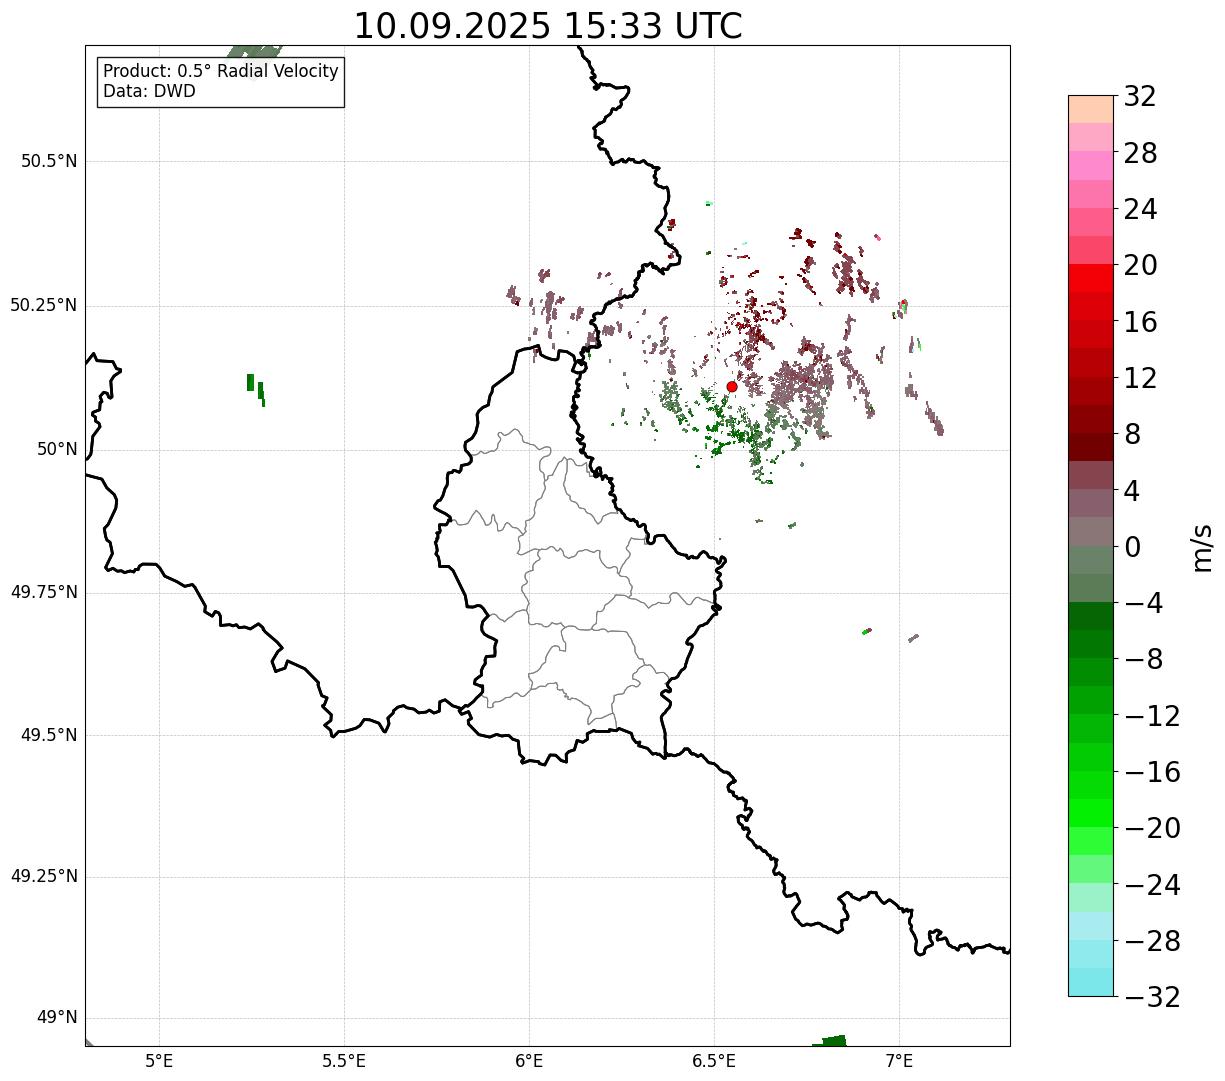The width and height of the screenshot is (1225, 1081).
Task: Click the colorbar tick label 8
Action: point(1132,435)
